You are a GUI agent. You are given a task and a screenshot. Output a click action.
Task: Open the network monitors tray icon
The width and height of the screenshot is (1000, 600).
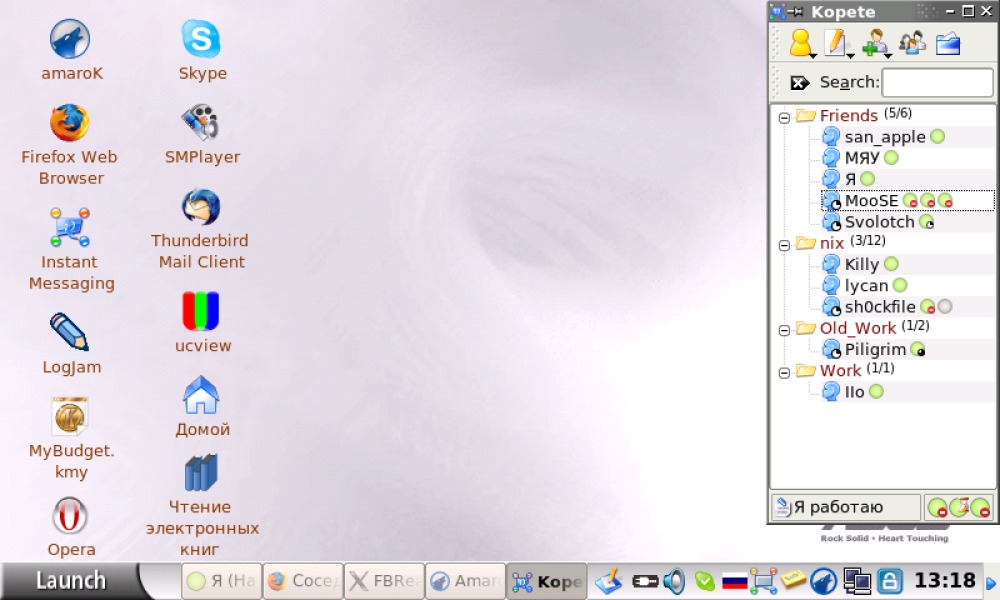click(857, 581)
